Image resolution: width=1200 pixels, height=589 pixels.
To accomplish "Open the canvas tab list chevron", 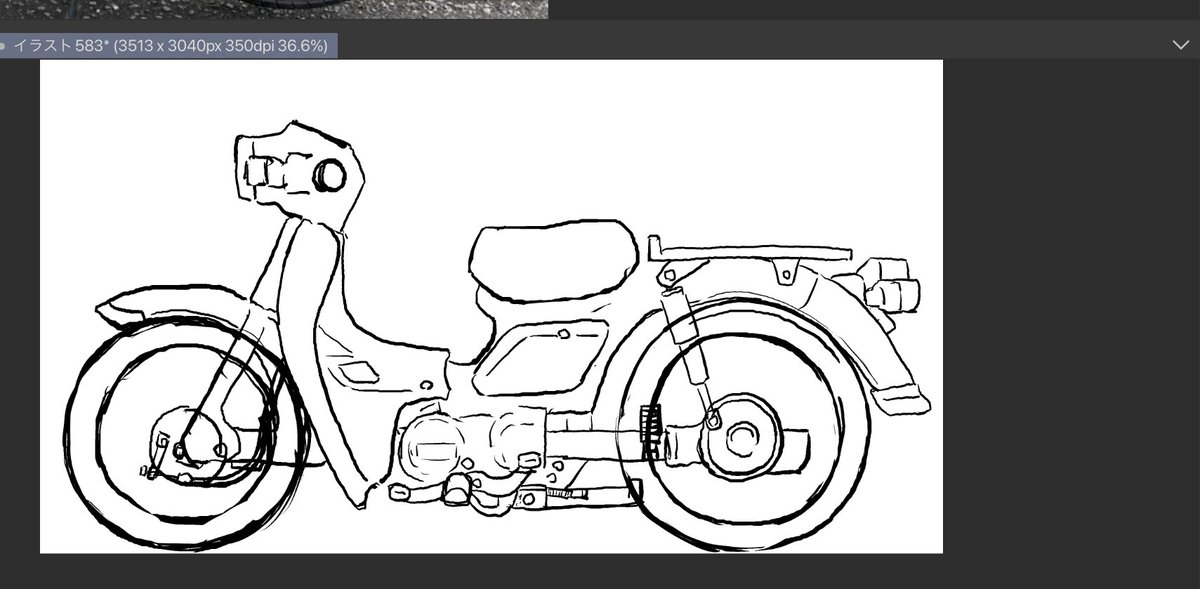I will (x=1180, y=46).
